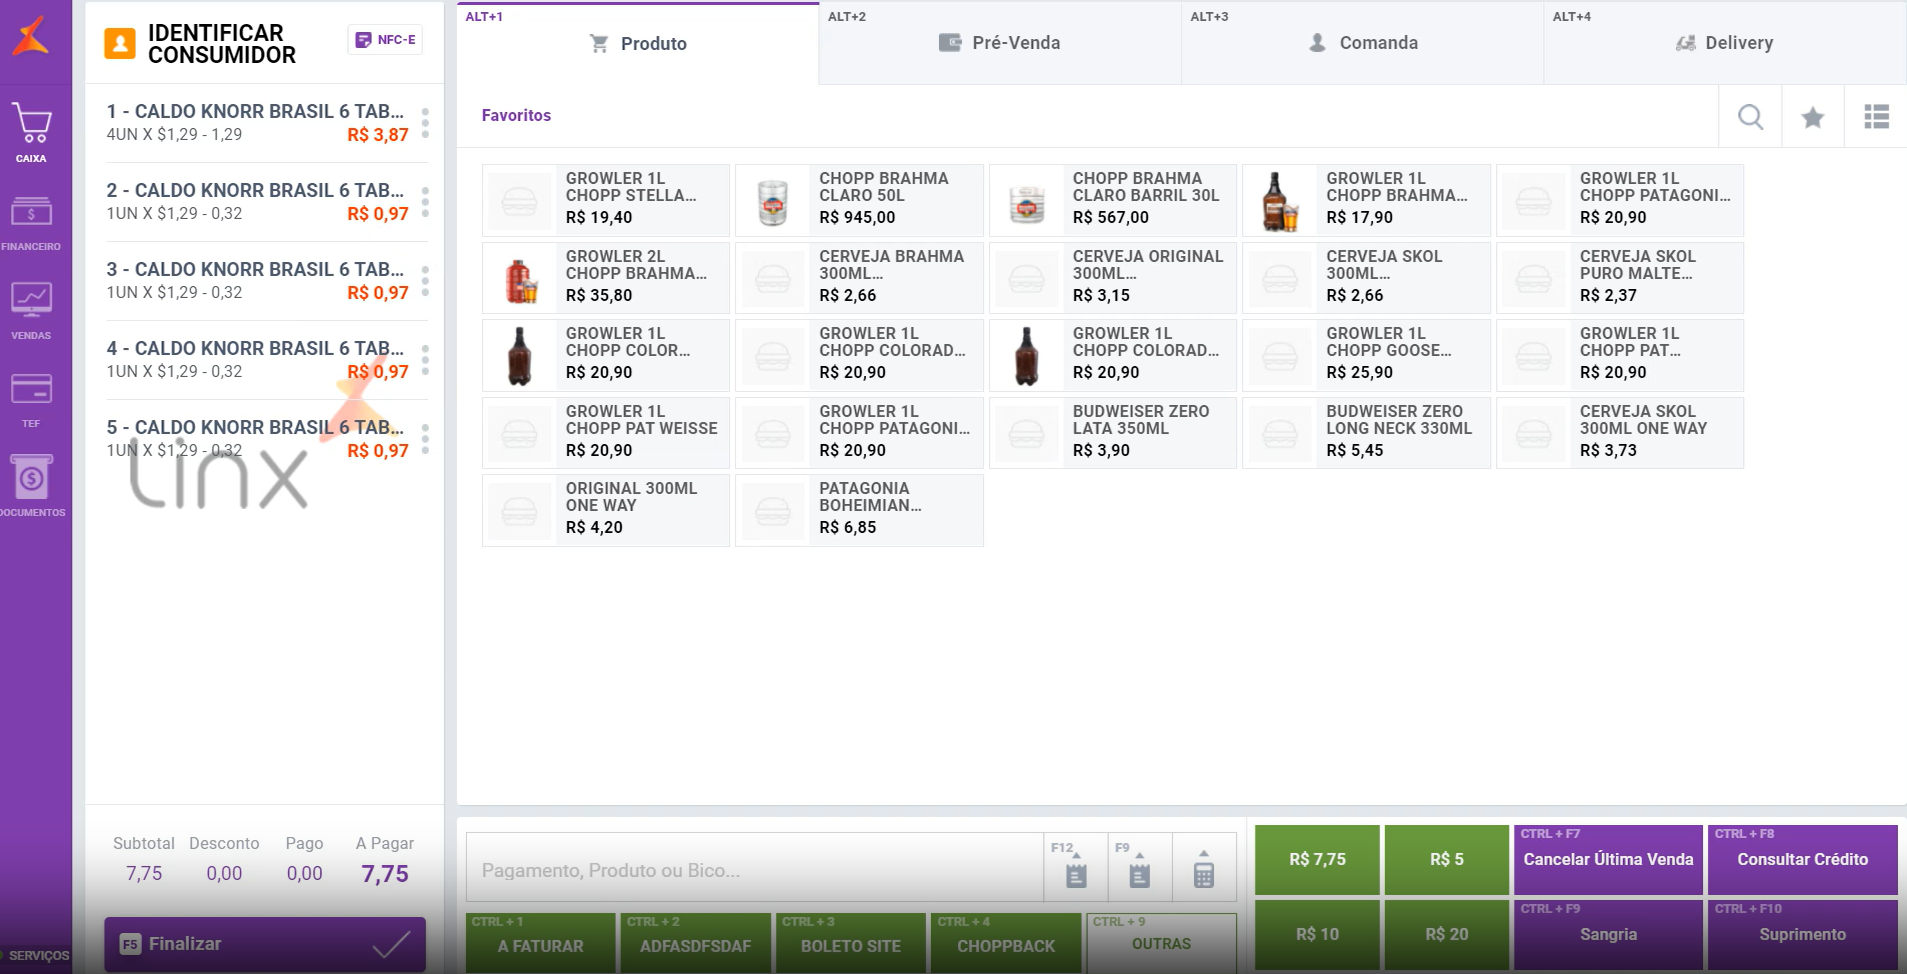The width and height of the screenshot is (1907, 974).
Task: Select the Produto tab
Action: [x=638, y=44]
